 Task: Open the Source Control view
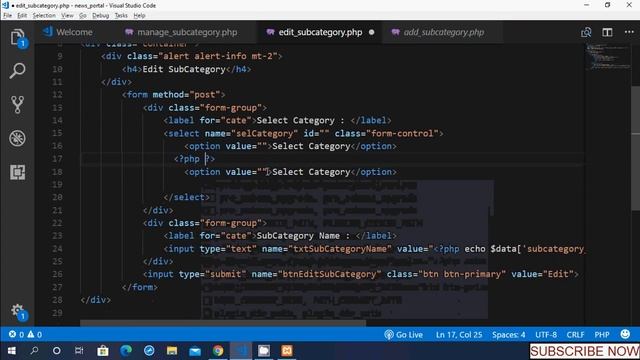pyautogui.click(x=17, y=104)
